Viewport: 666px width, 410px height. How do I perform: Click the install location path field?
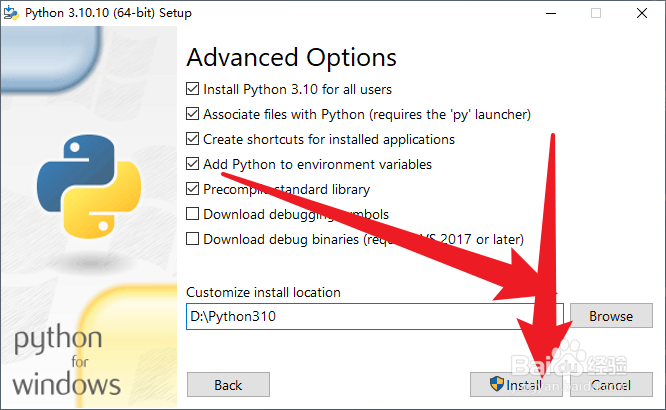tap(375, 316)
